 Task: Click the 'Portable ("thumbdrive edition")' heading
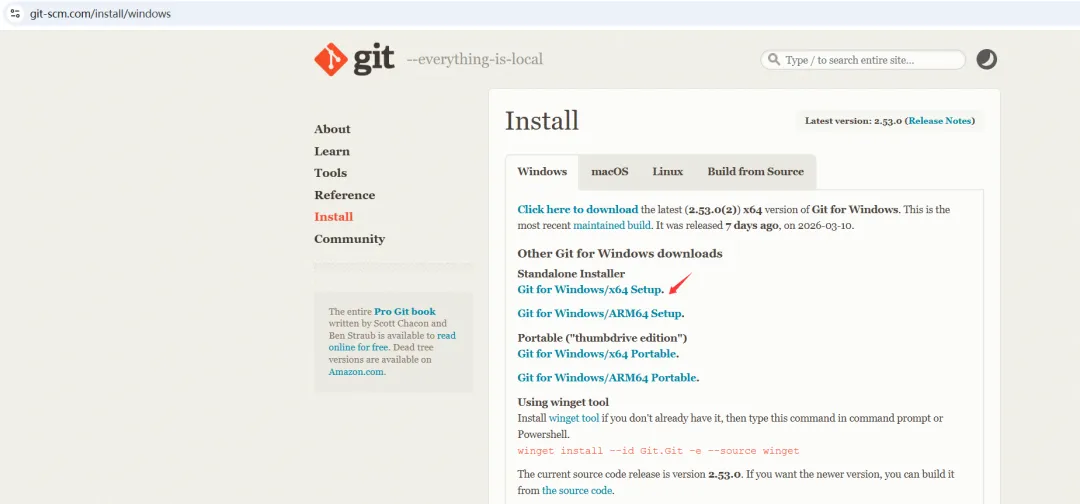click(x=602, y=338)
